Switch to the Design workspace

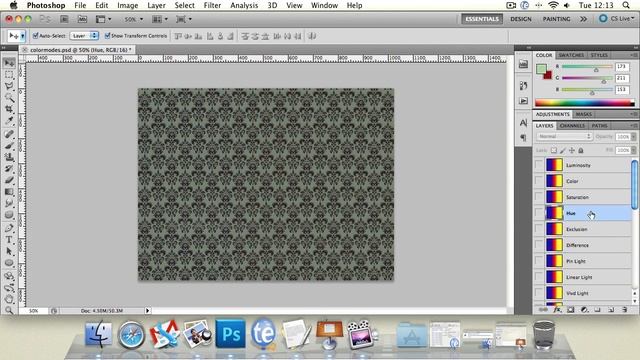pyautogui.click(x=521, y=19)
